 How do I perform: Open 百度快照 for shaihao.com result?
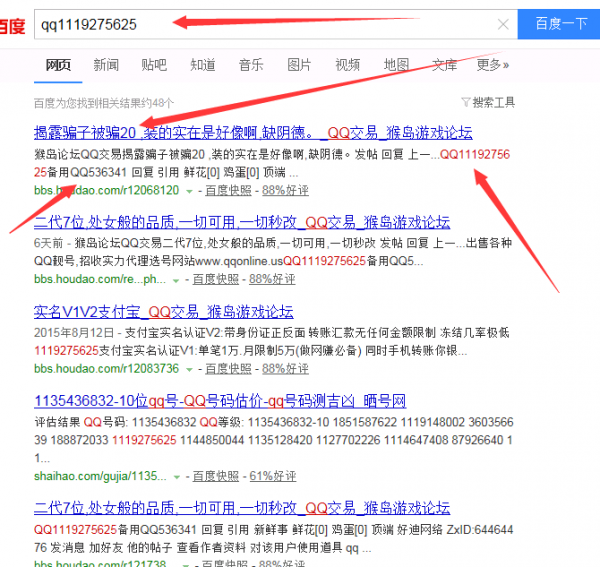tap(216, 476)
